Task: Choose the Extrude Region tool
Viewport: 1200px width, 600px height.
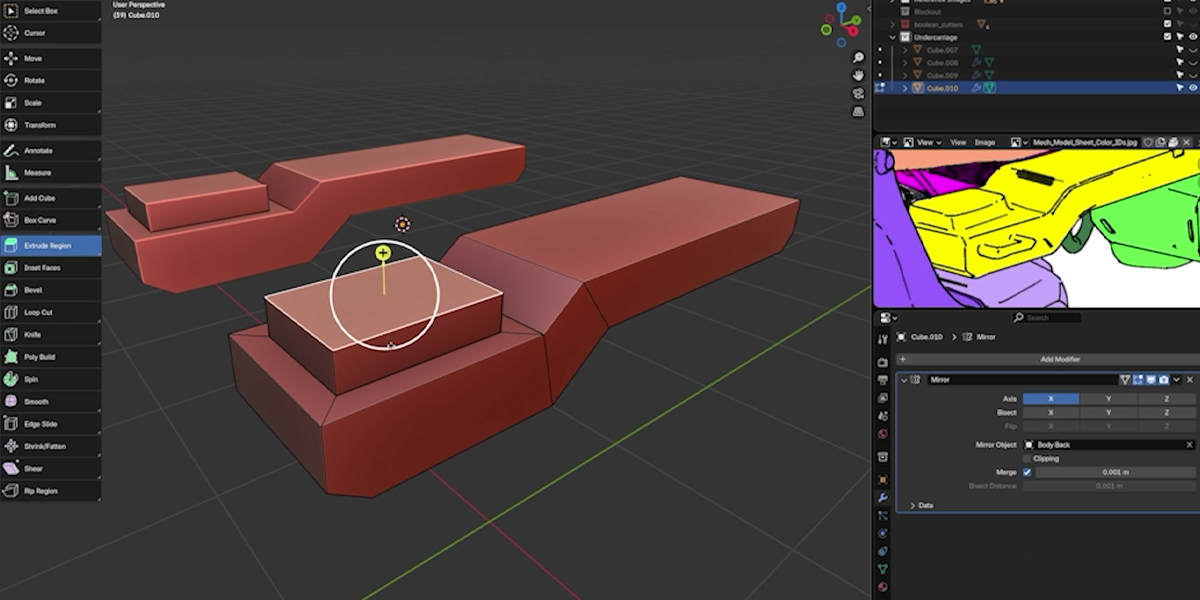Action: (x=50, y=245)
